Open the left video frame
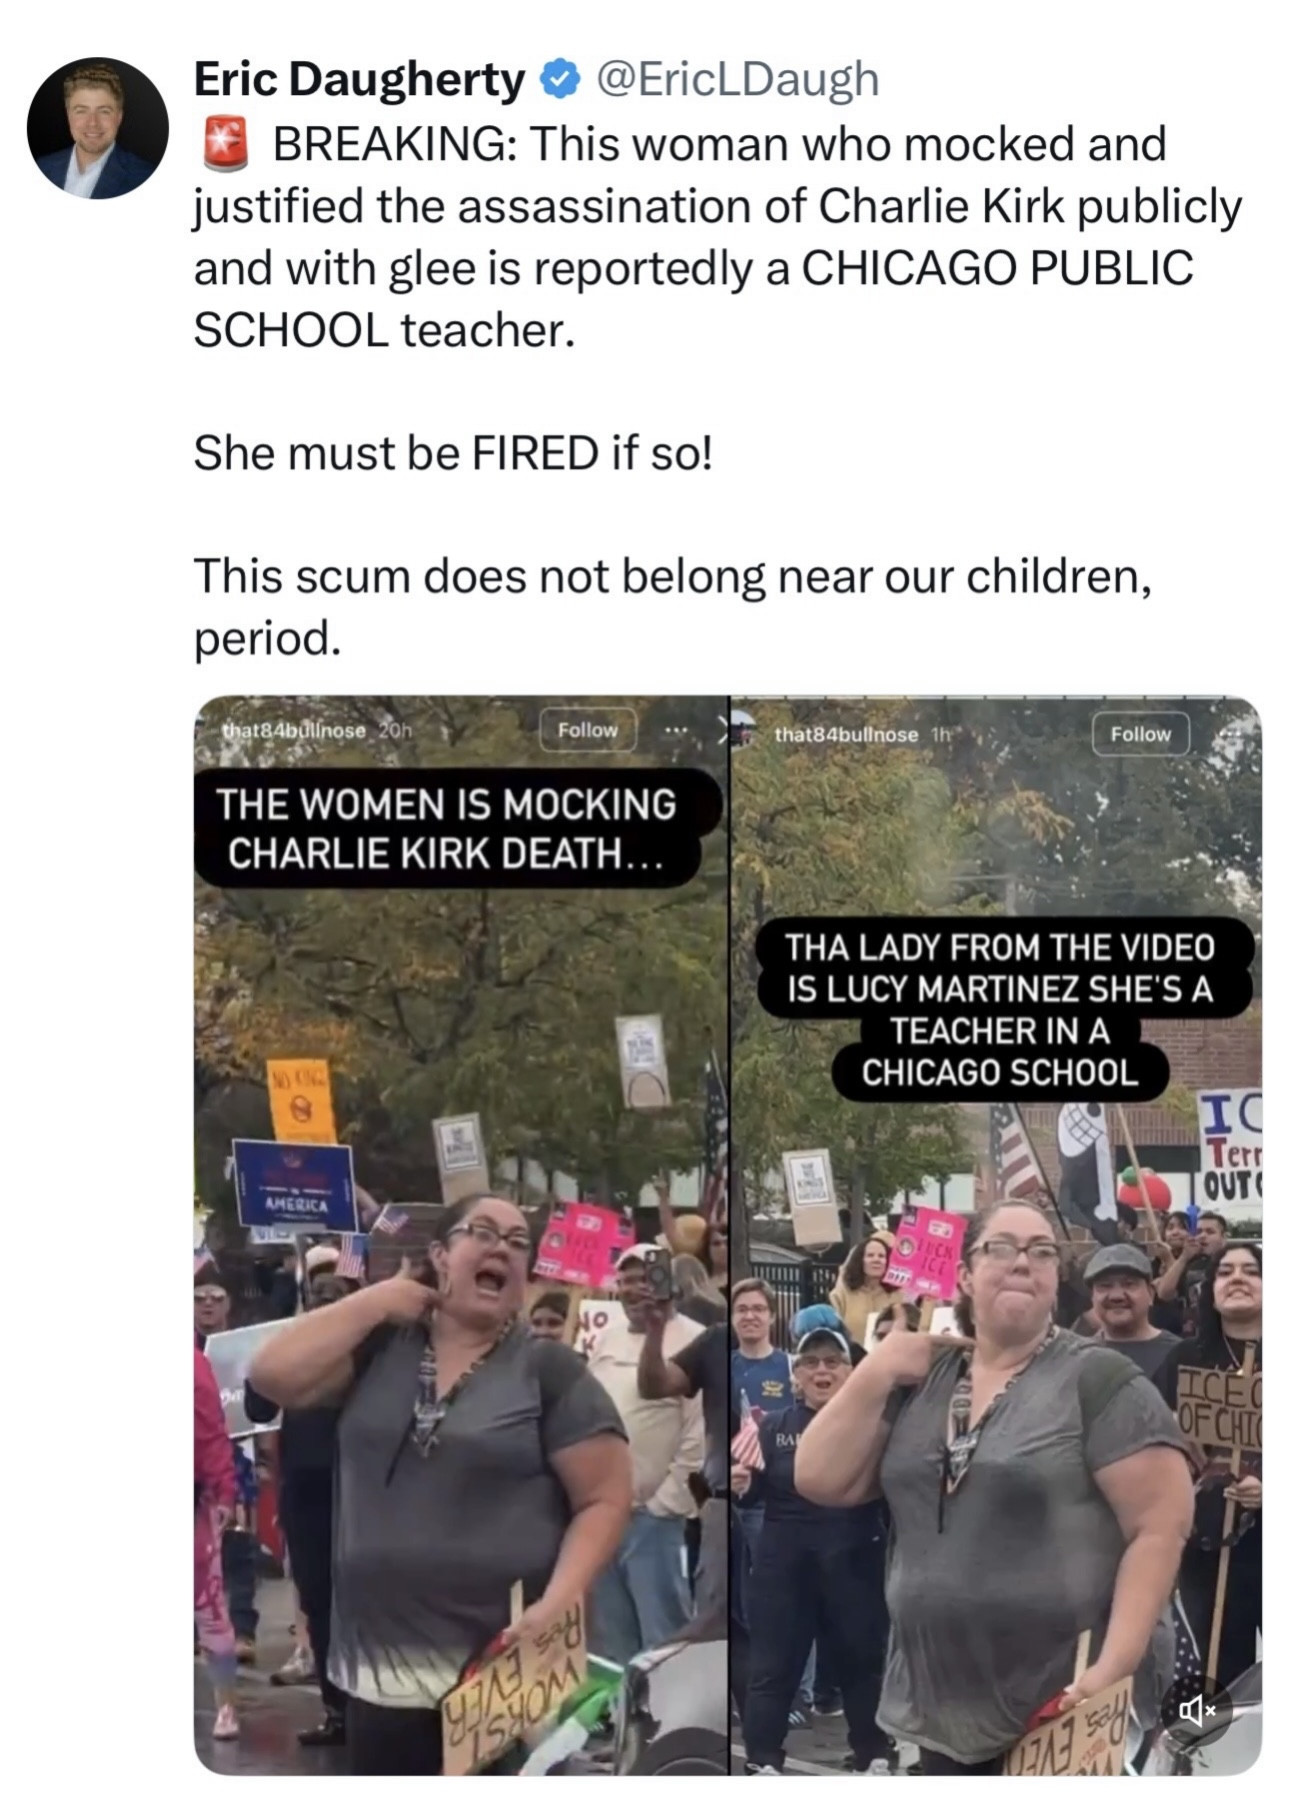Viewport: 1290px width, 1820px height. (461, 1235)
